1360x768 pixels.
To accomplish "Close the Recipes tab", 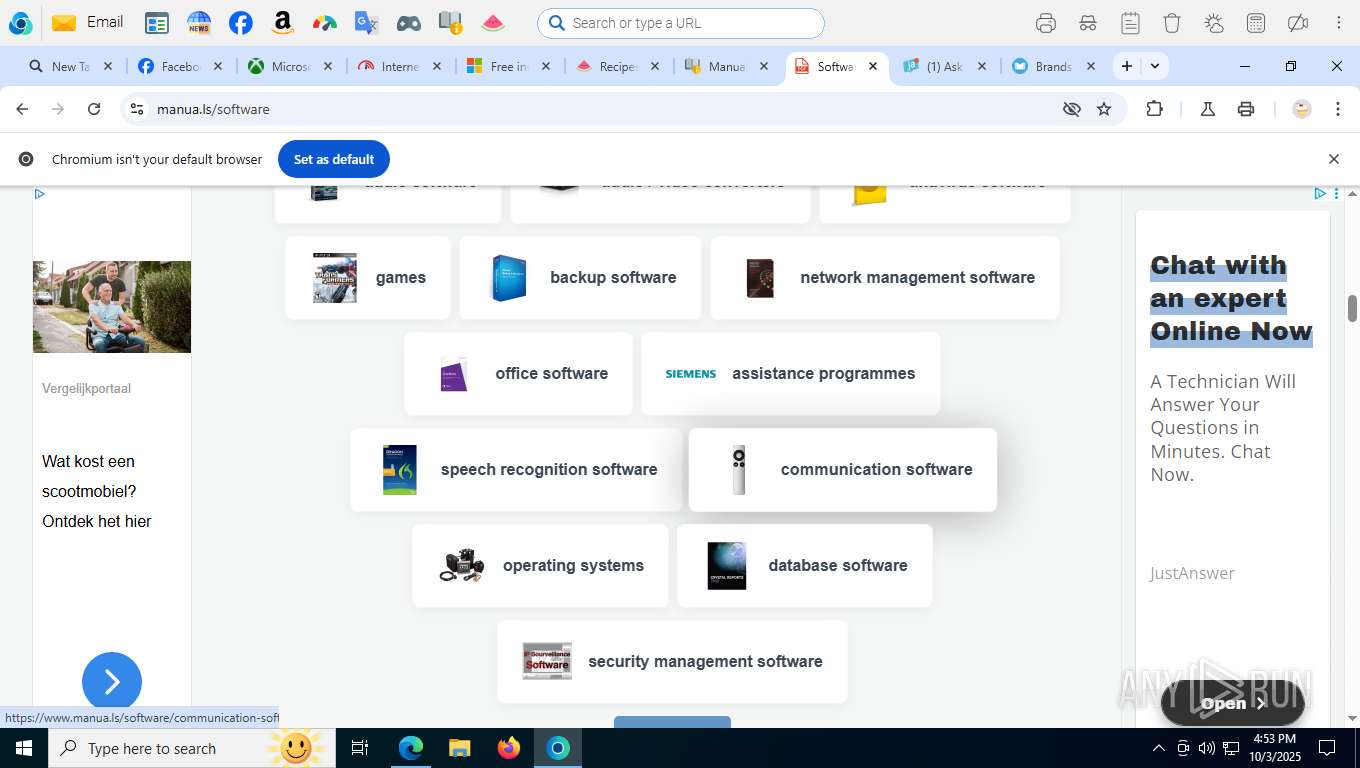I will coord(655,66).
